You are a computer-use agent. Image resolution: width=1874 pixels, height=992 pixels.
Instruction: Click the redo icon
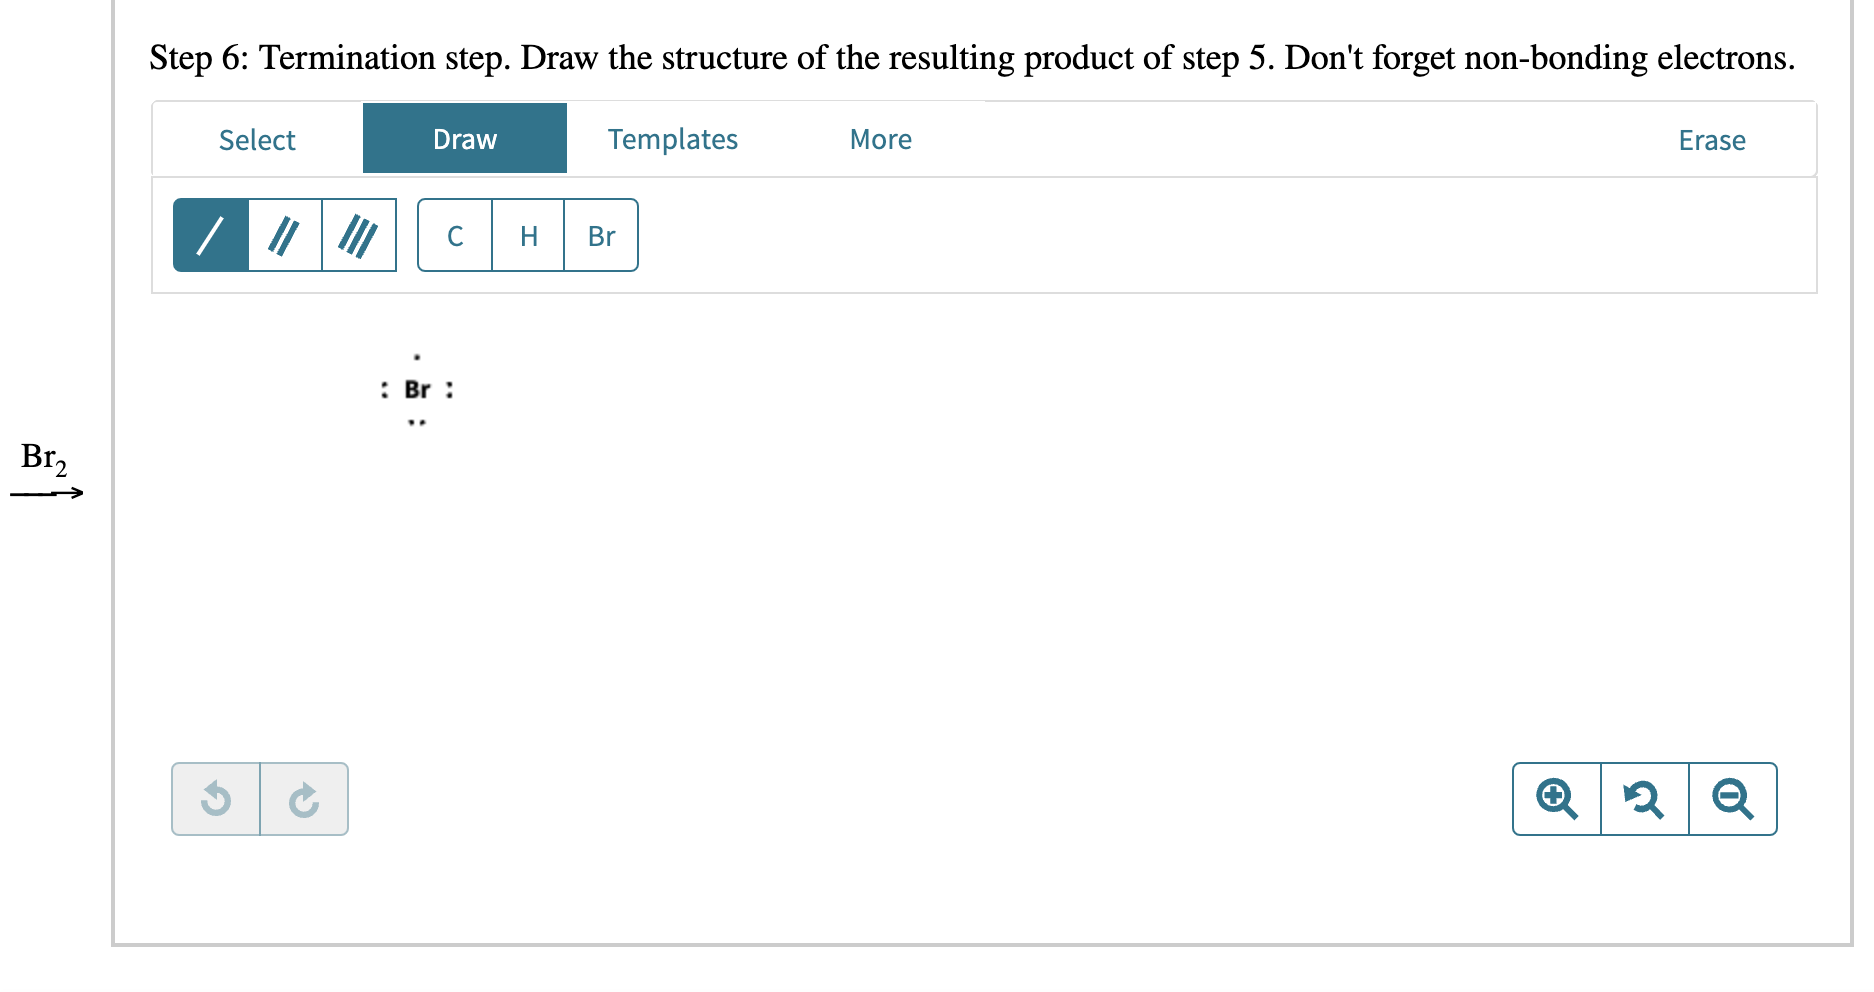click(303, 799)
